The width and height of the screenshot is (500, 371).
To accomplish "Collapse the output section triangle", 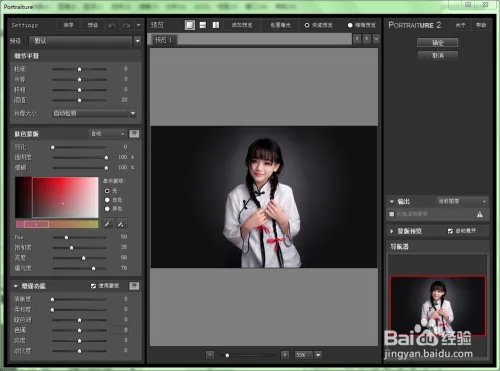I will pyautogui.click(x=392, y=202).
